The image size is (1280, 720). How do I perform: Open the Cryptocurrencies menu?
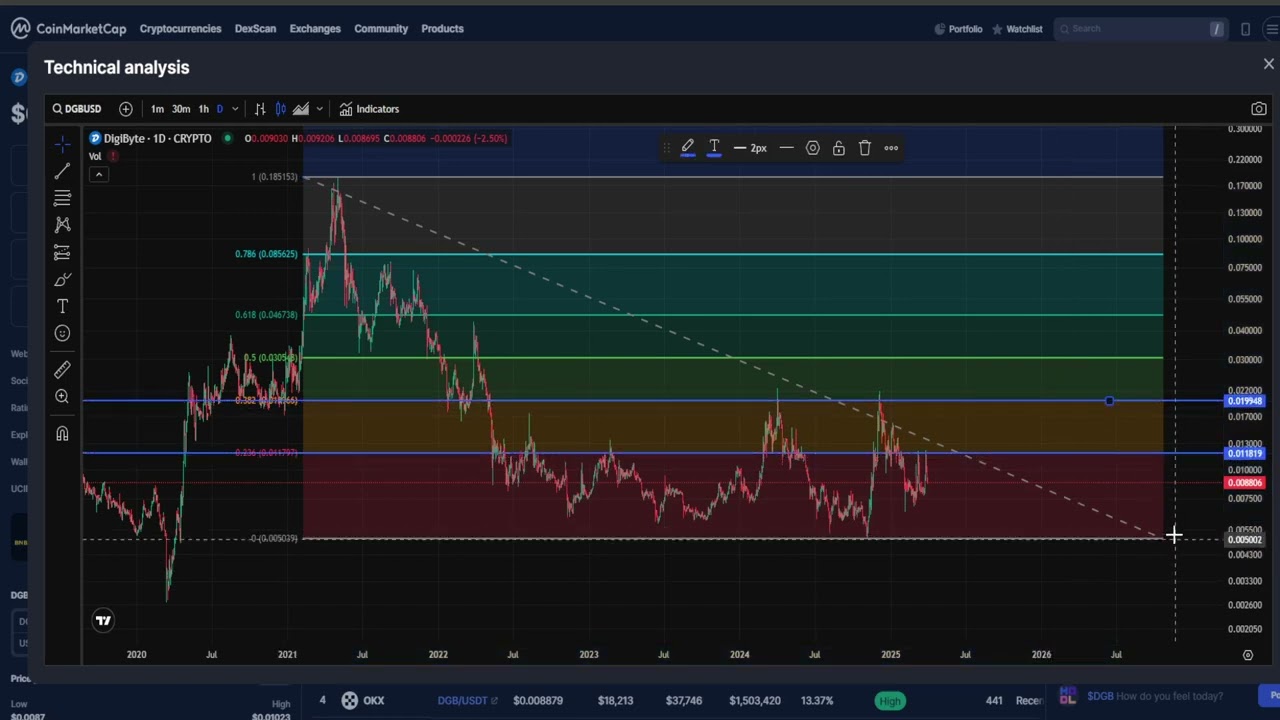pos(180,29)
